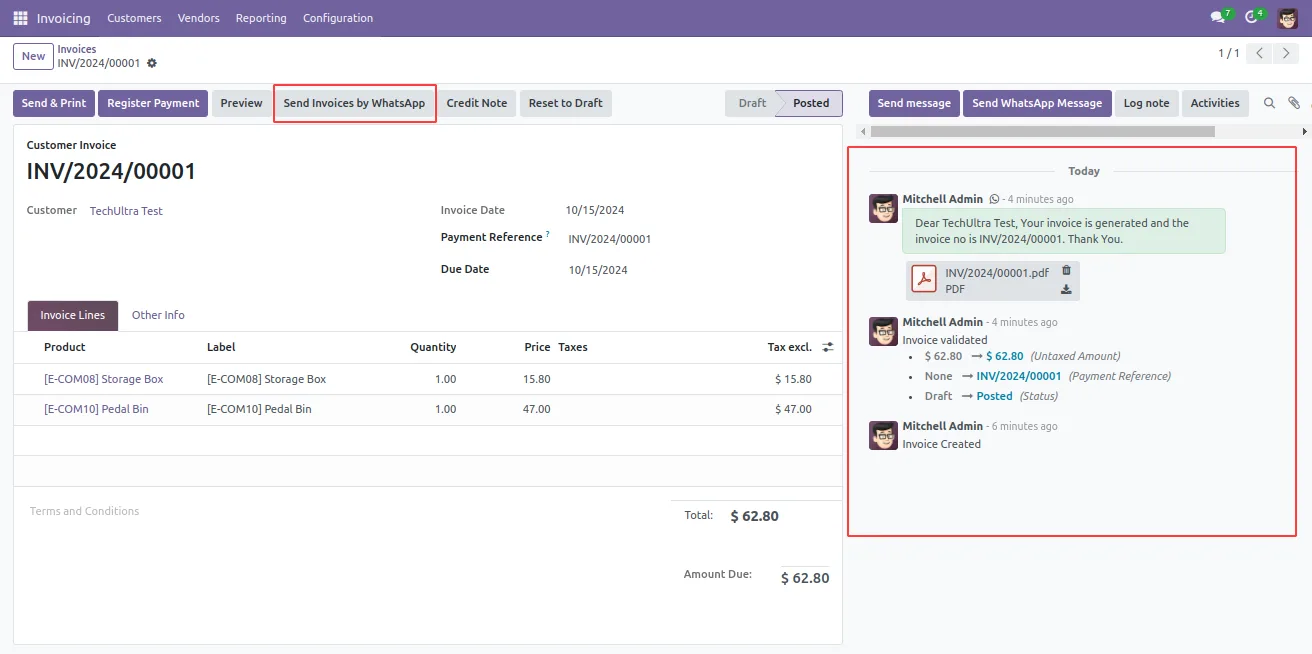Open the apps grid menu icon
The height and width of the screenshot is (654, 1312).
(20, 18)
